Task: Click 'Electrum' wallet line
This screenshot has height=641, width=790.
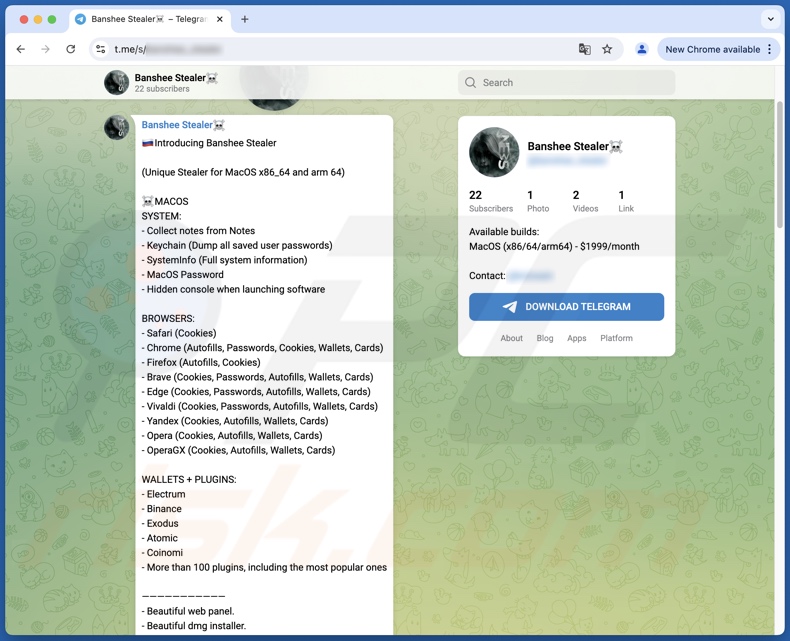Action: pos(163,494)
